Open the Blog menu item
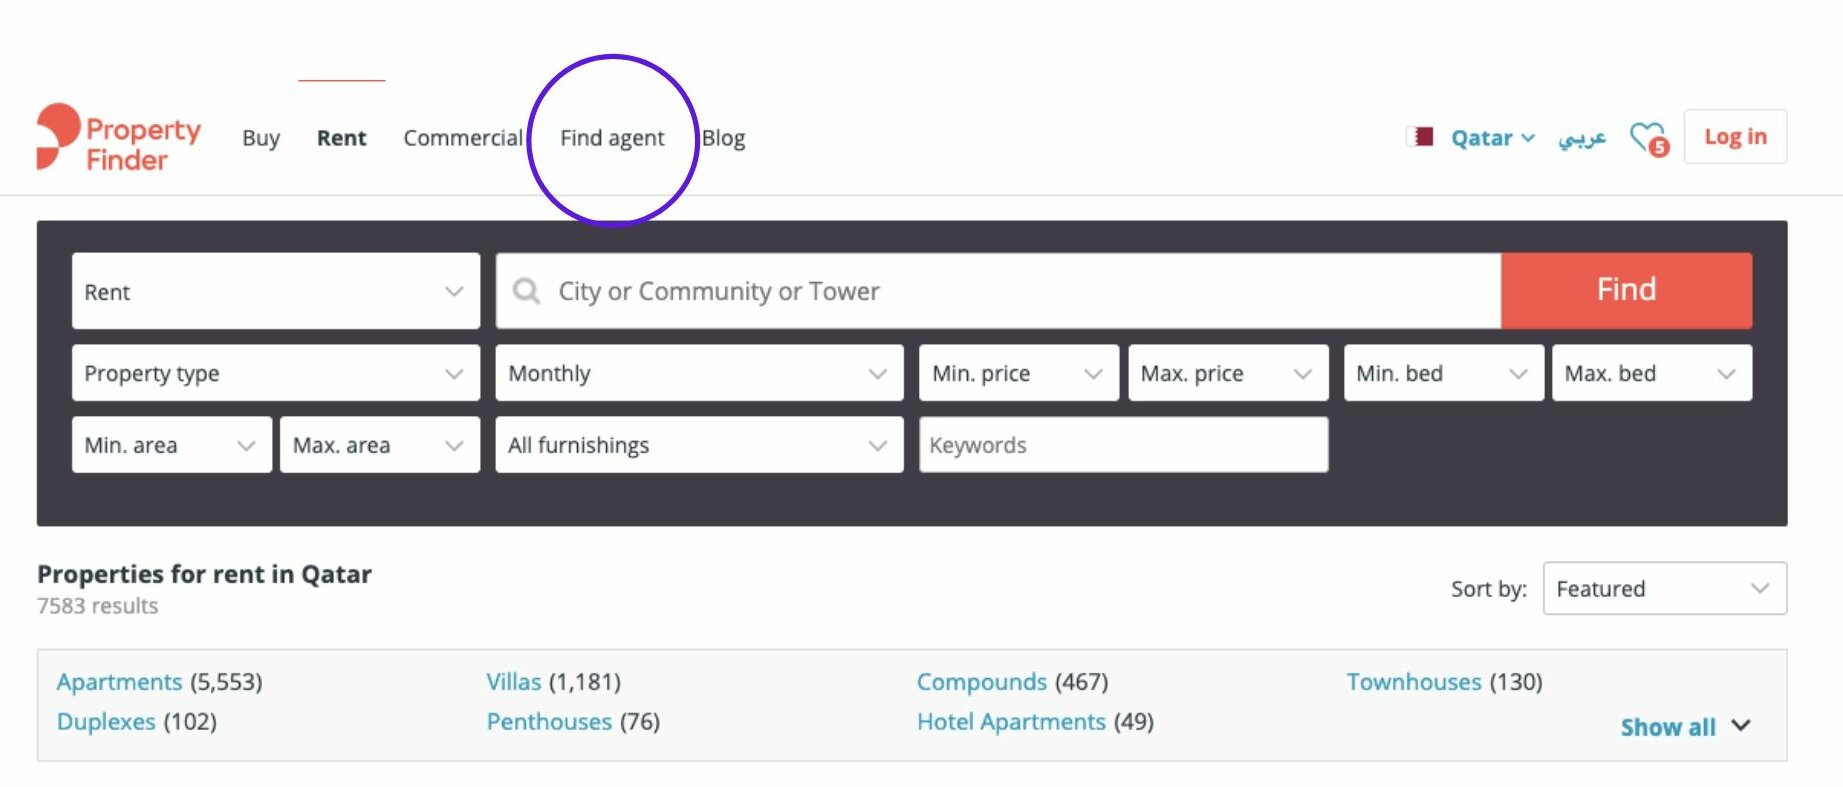The image size is (1843, 787). (x=723, y=138)
